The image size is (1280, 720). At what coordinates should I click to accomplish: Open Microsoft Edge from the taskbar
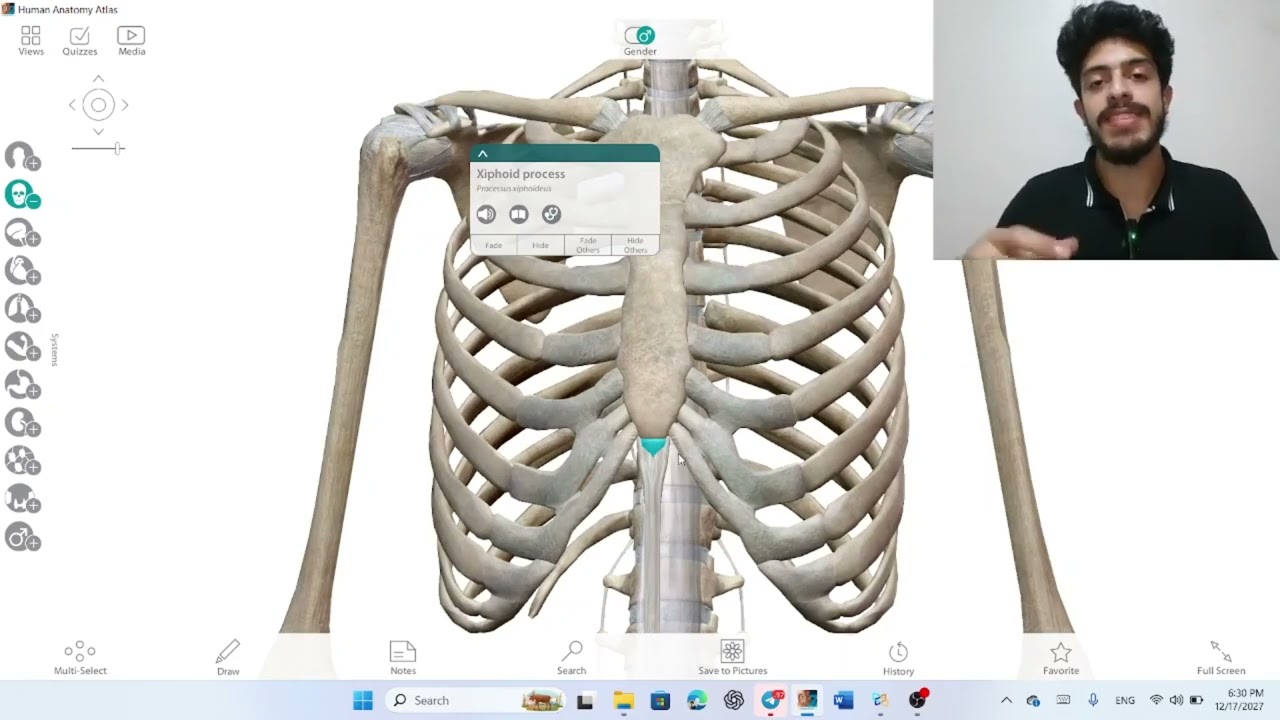click(x=697, y=701)
